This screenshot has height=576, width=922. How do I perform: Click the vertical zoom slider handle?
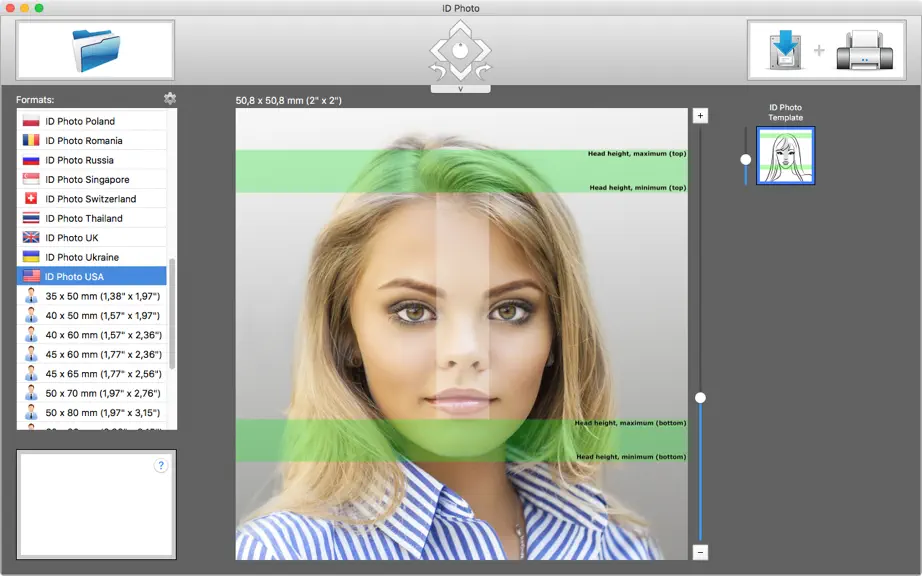[x=700, y=398]
